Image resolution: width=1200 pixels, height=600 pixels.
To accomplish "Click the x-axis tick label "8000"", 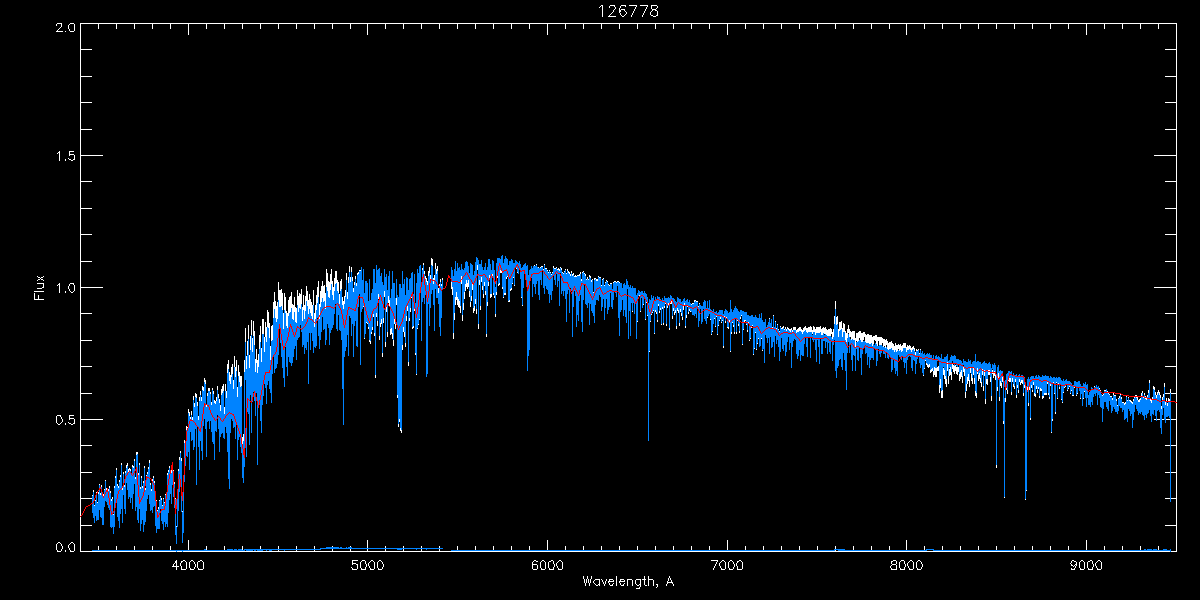I will (907, 565).
